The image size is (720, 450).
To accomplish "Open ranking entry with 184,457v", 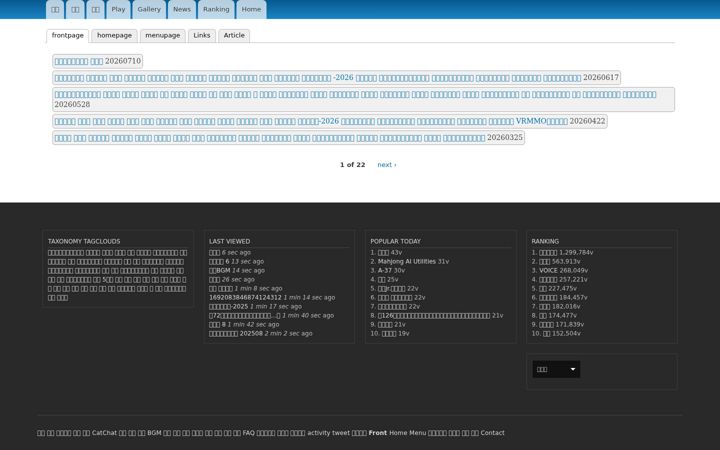I will 548,298.
